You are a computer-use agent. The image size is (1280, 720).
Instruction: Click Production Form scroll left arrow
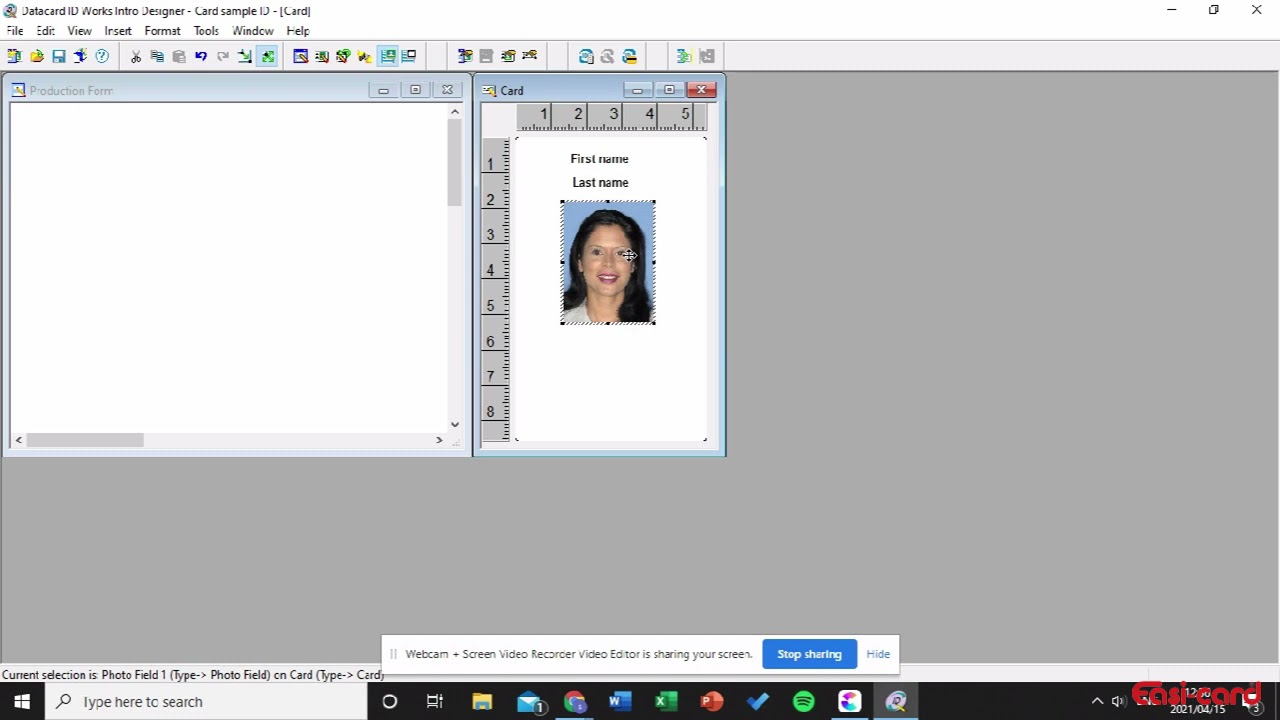click(19, 440)
